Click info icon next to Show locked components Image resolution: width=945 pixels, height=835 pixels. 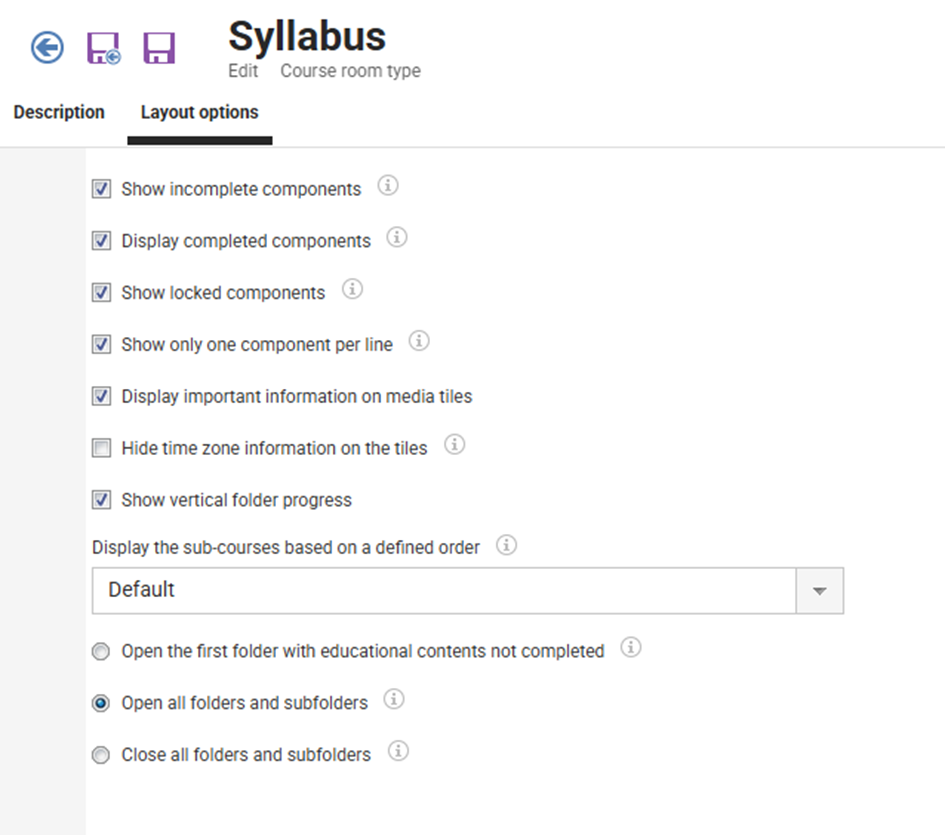tap(352, 290)
